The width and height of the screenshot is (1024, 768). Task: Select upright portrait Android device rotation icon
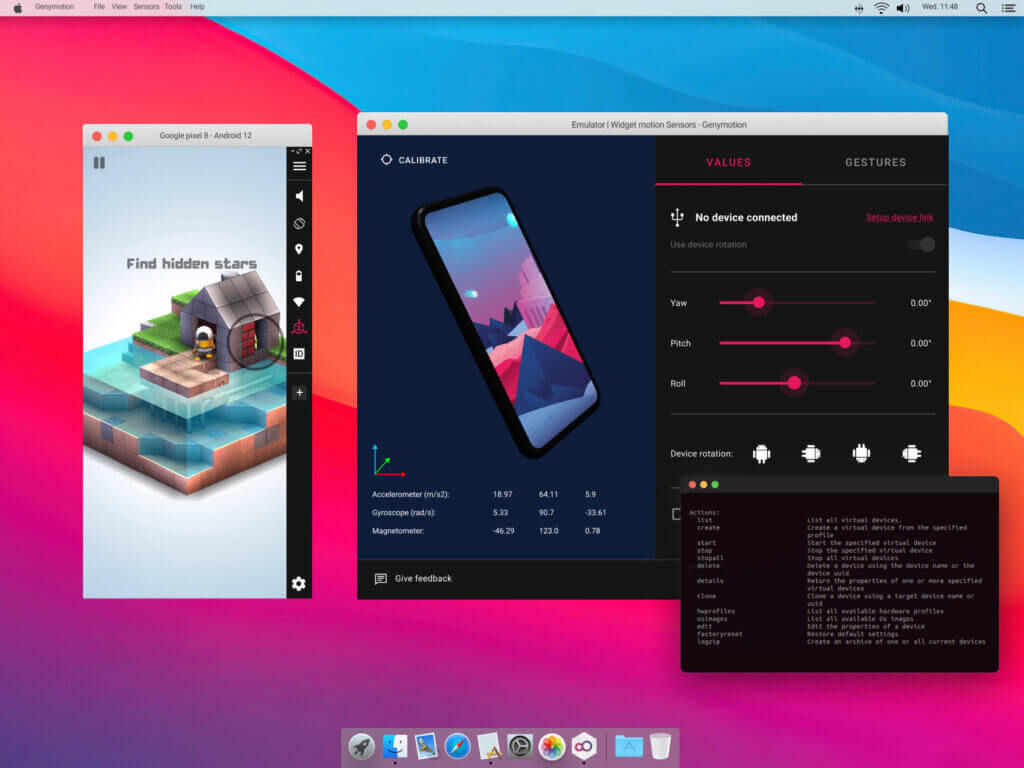pos(761,453)
